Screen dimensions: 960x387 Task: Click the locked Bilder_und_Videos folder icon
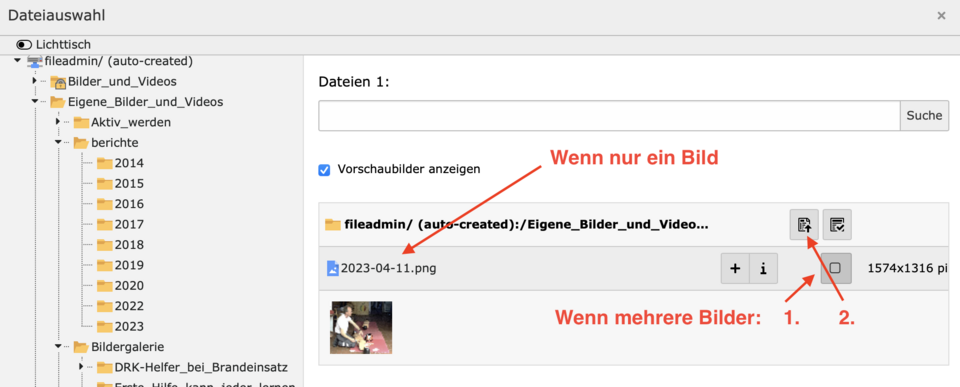coord(58,82)
